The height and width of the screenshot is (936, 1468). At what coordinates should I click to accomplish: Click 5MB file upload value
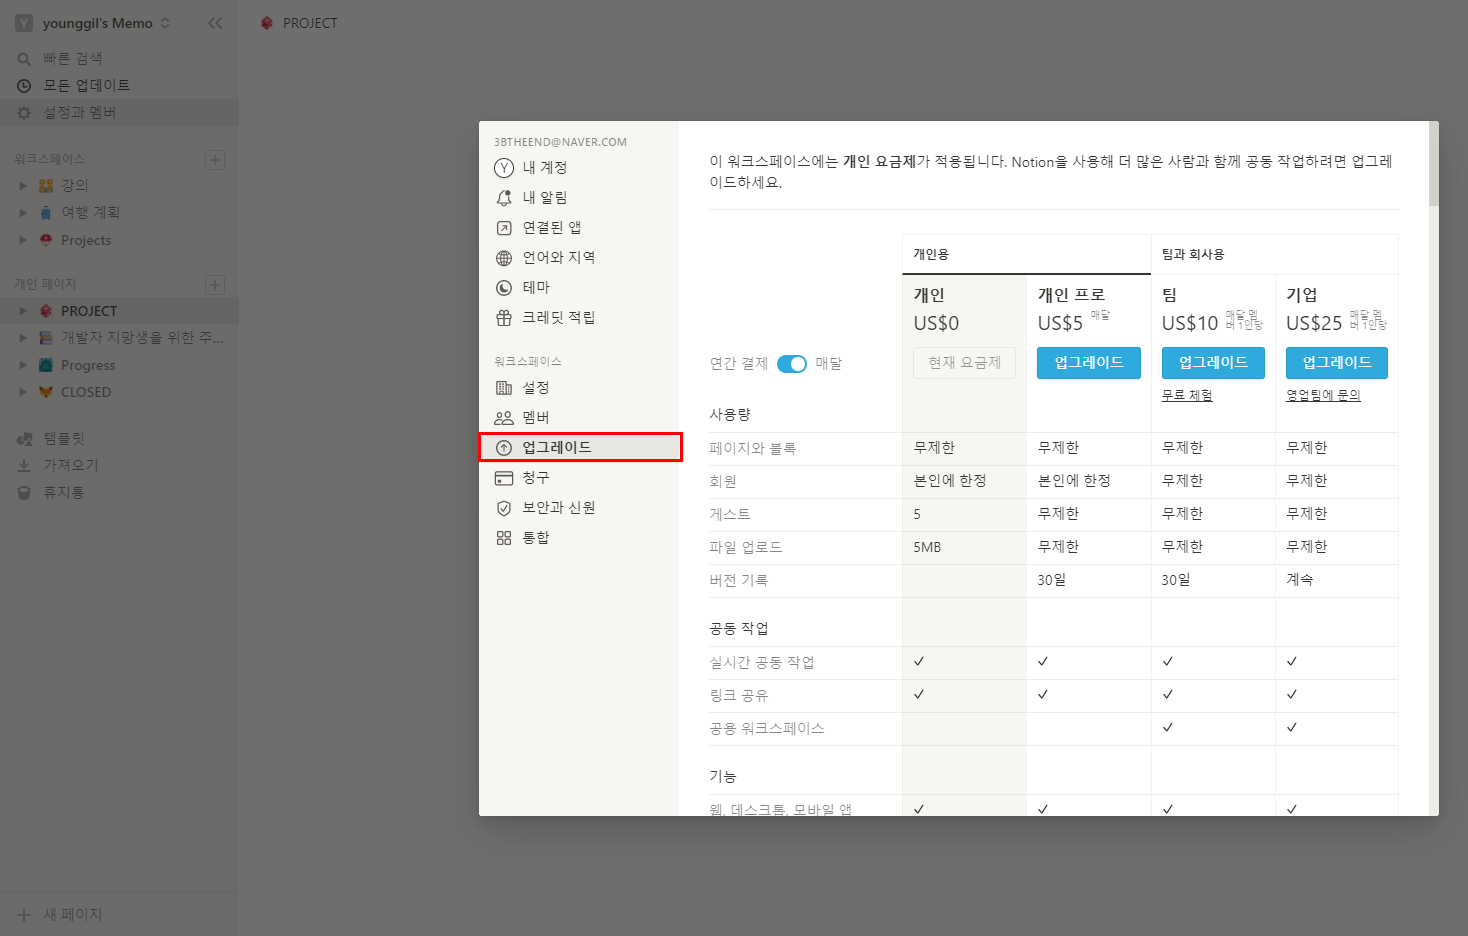click(927, 548)
